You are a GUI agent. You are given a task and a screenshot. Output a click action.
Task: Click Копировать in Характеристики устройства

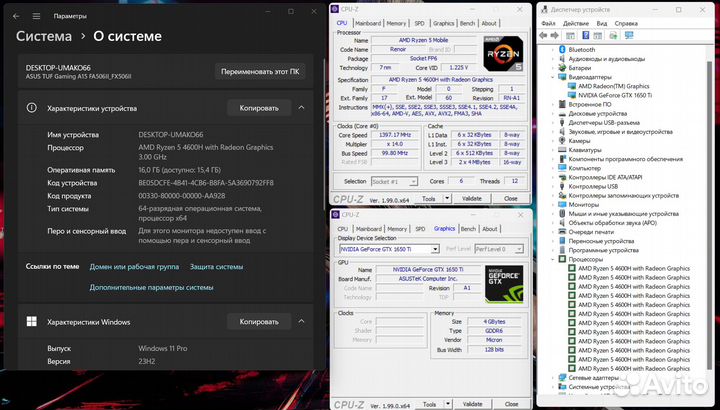click(259, 108)
